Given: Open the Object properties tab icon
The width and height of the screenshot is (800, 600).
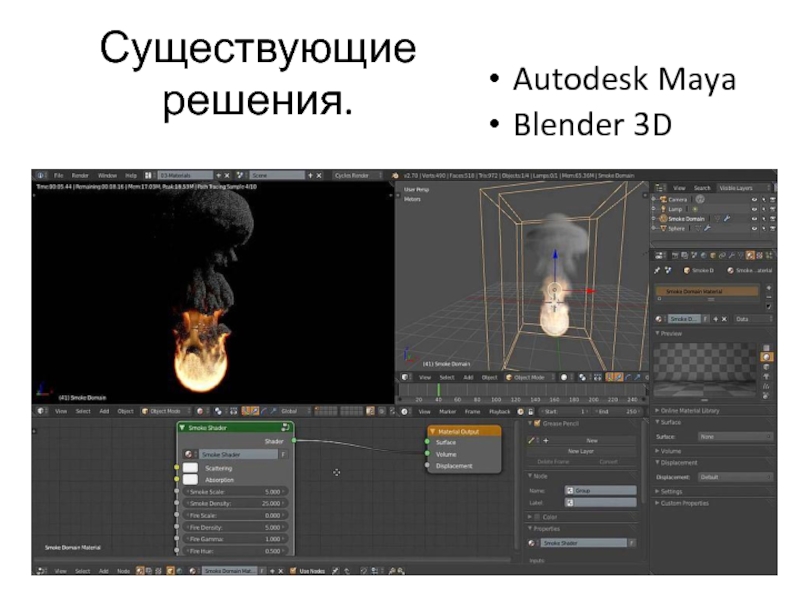Looking at the screenshot, I should [713, 255].
